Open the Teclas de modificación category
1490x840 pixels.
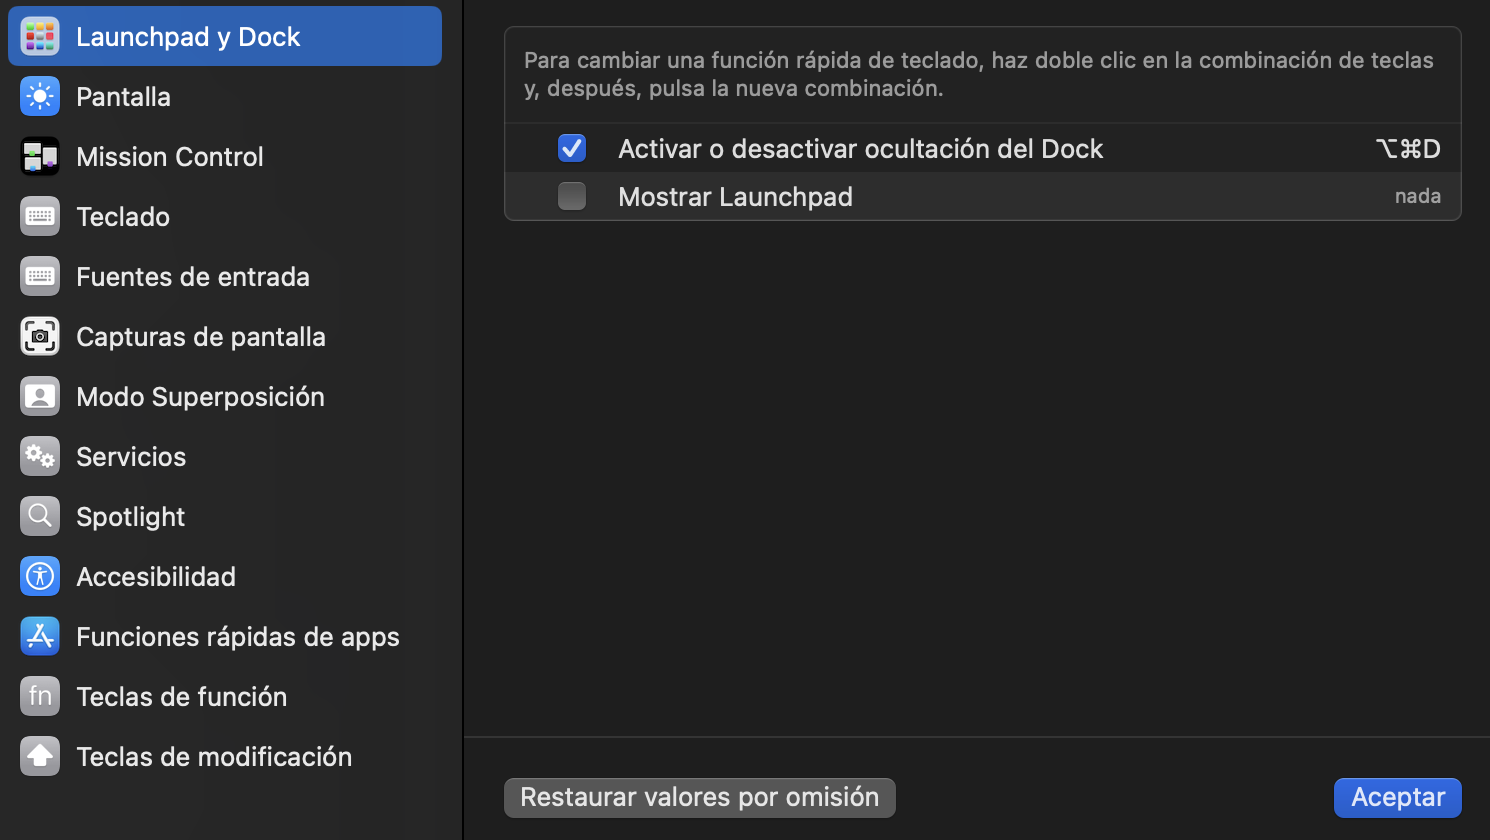pos(214,757)
